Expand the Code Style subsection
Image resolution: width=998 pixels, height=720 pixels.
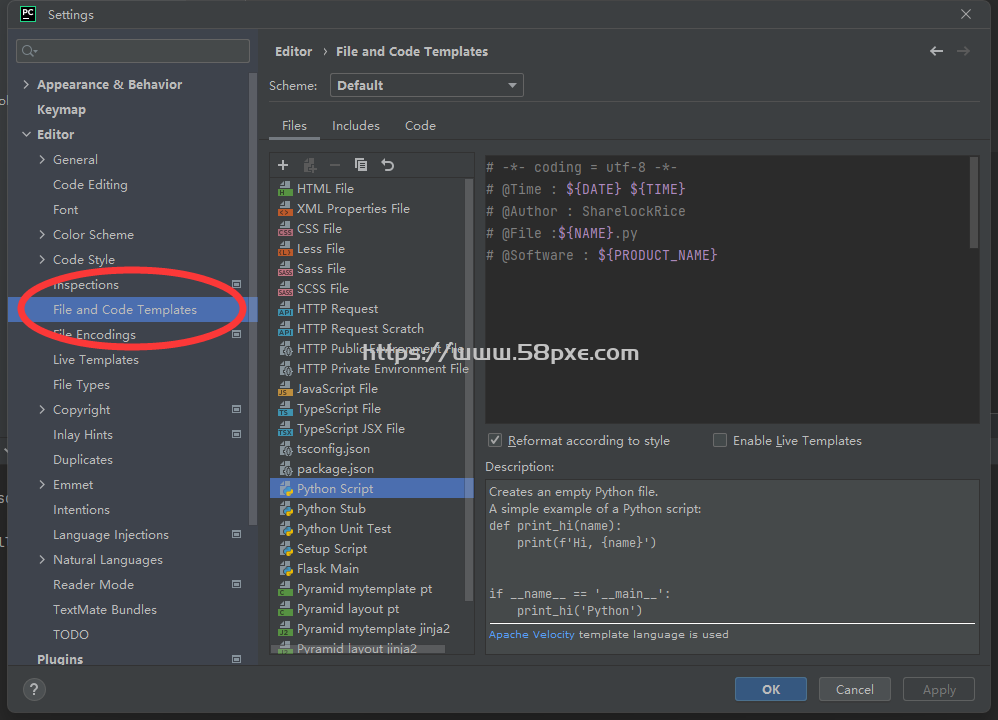[x=42, y=259]
